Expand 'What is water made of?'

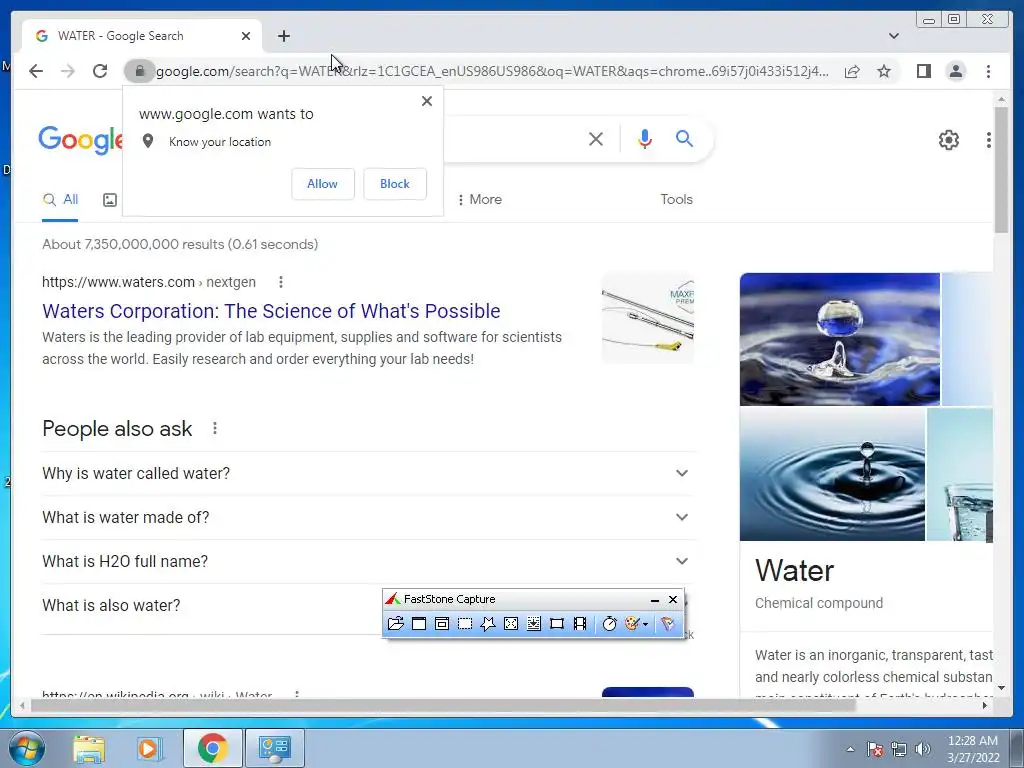(x=368, y=517)
